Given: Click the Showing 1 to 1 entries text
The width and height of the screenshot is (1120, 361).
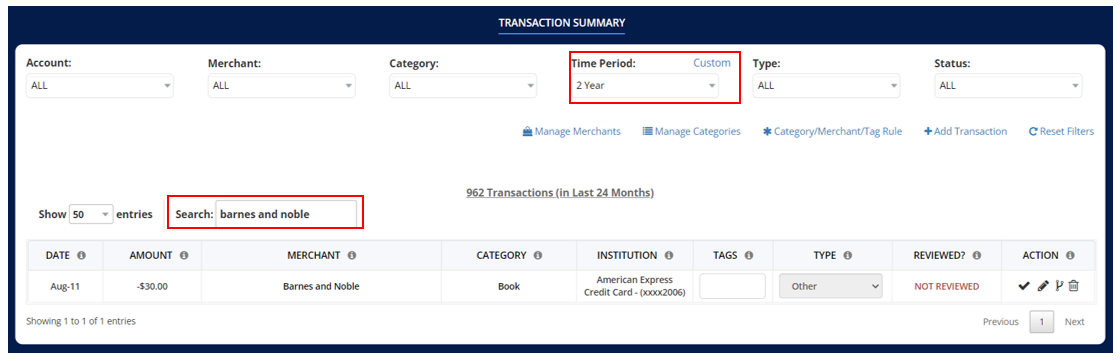Looking at the screenshot, I should click(81, 322).
